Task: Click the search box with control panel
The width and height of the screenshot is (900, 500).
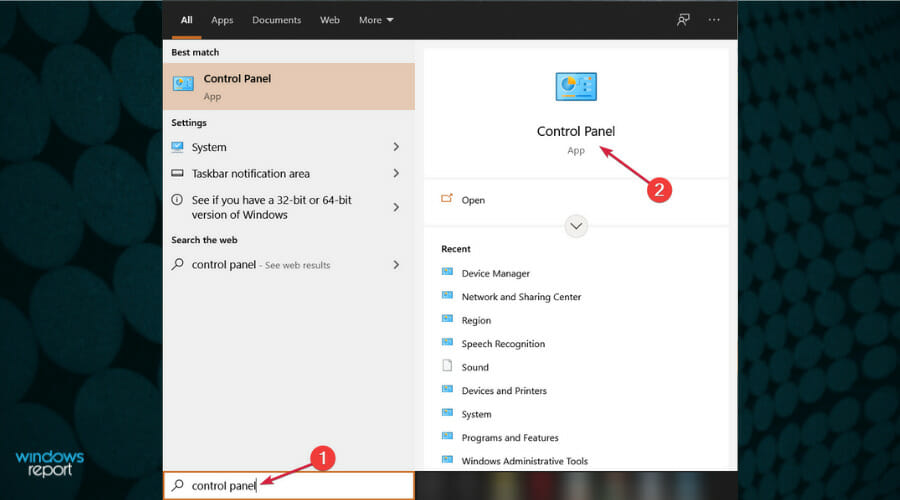Action: [x=289, y=486]
